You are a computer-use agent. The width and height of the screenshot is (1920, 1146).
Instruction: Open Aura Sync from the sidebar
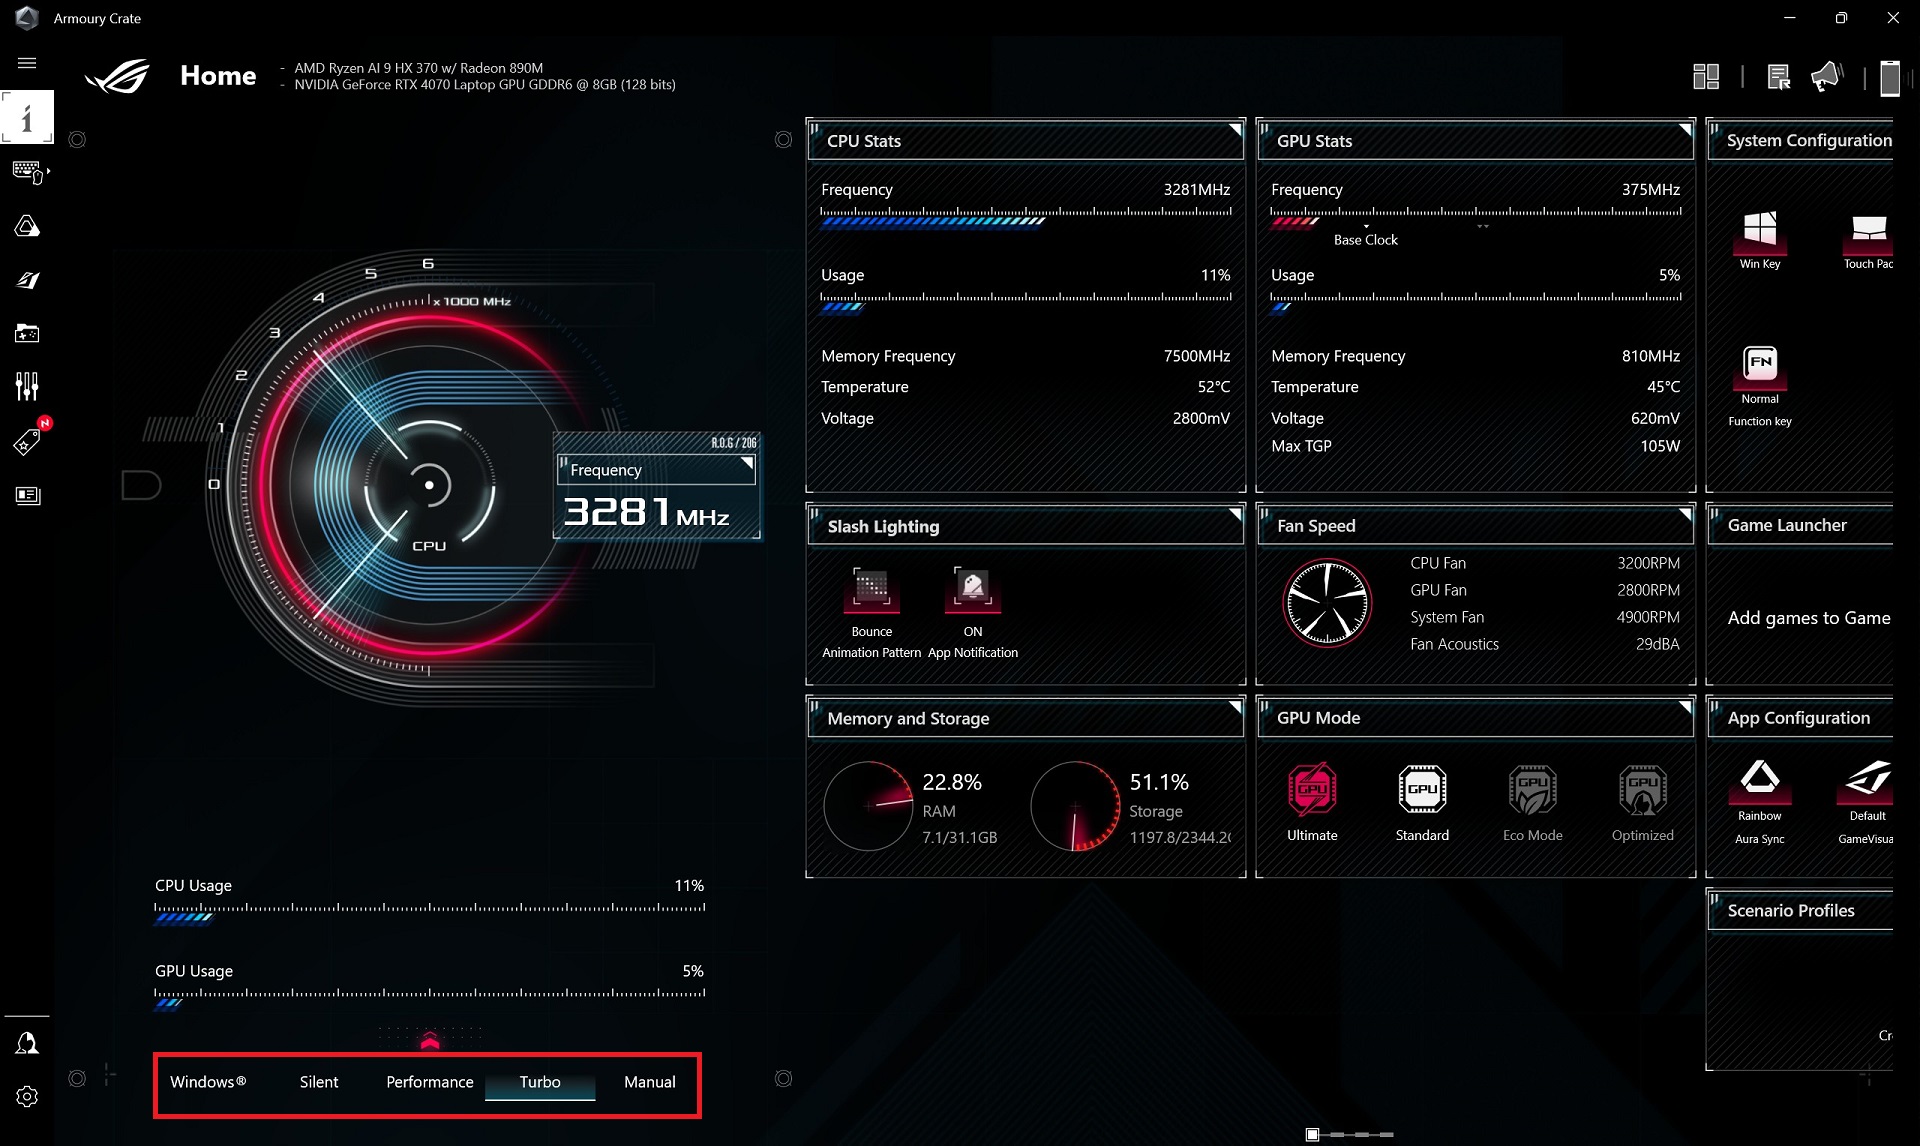click(27, 226)
